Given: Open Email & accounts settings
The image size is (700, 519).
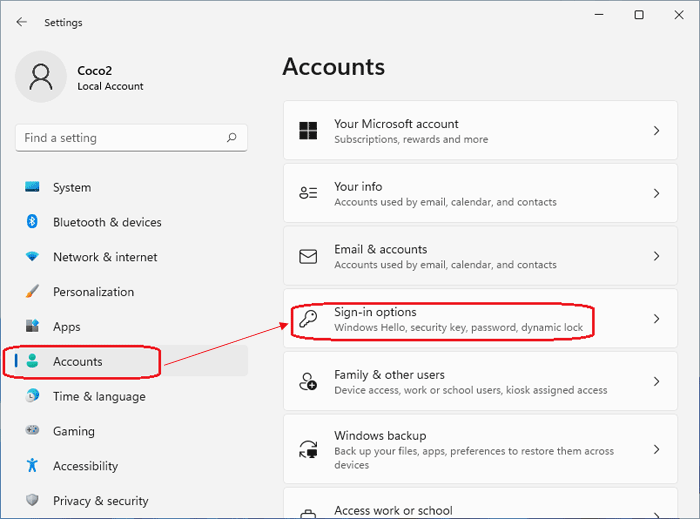Looking at the screenshot, I should coord(480,256).
